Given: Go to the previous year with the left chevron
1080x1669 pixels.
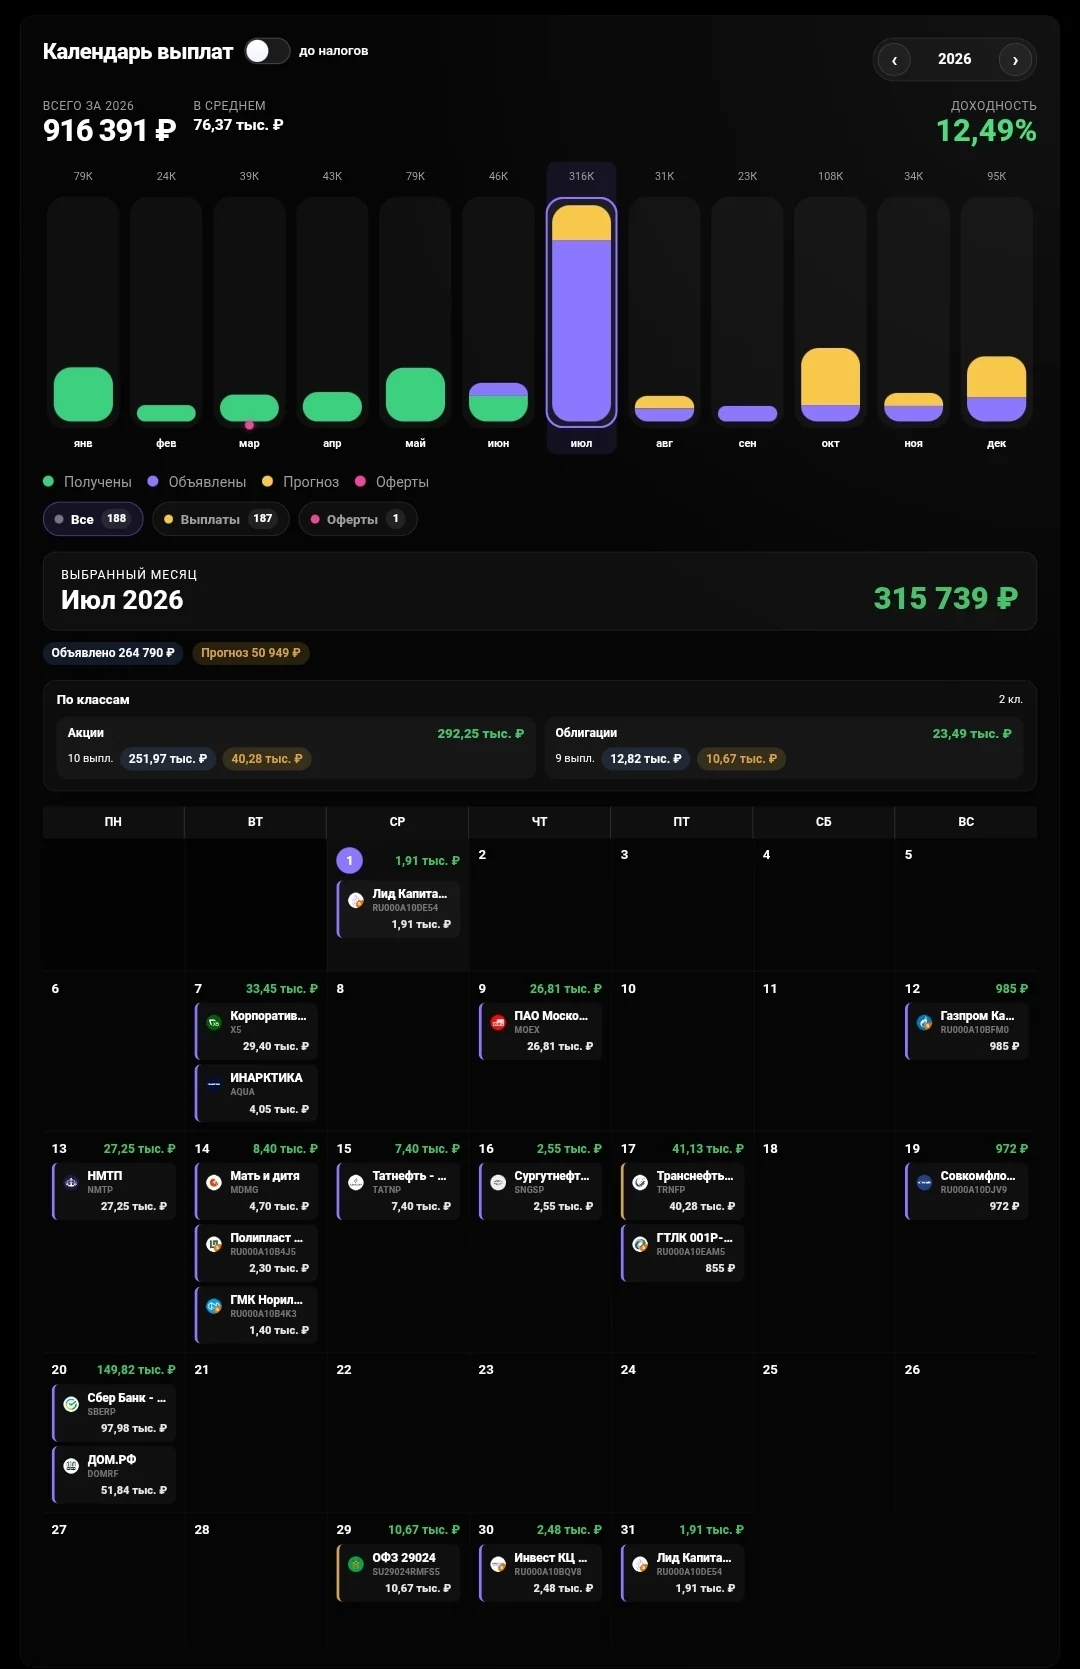Looking at the screenshot, I should [894, 60].
